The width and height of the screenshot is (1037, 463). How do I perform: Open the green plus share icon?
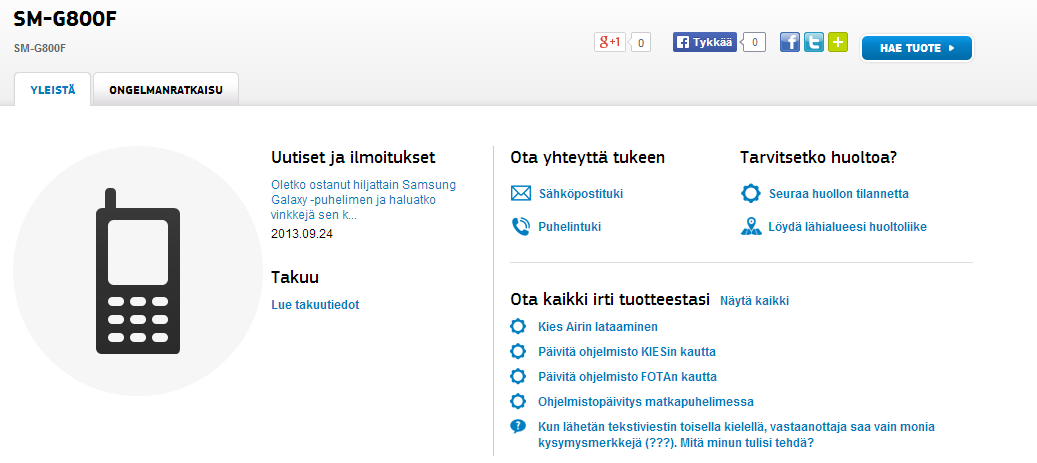pos(838,42)
